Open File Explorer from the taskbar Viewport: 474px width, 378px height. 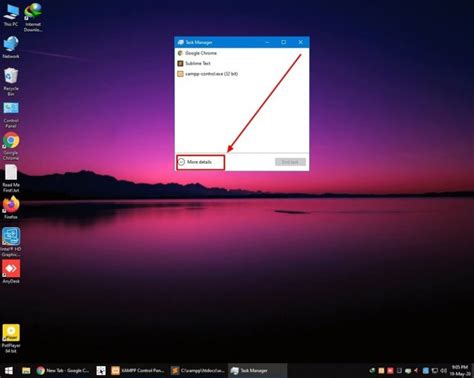[26, 370]
